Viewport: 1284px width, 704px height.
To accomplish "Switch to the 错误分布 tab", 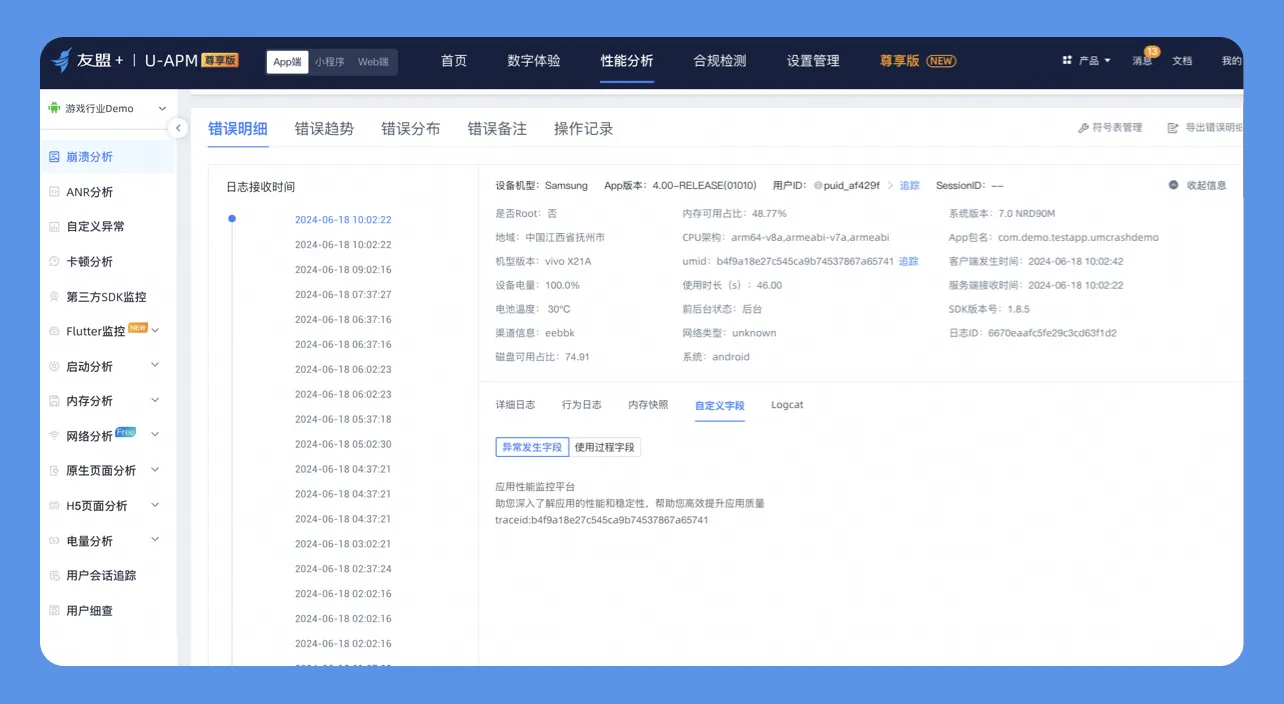I will (410, 129).
